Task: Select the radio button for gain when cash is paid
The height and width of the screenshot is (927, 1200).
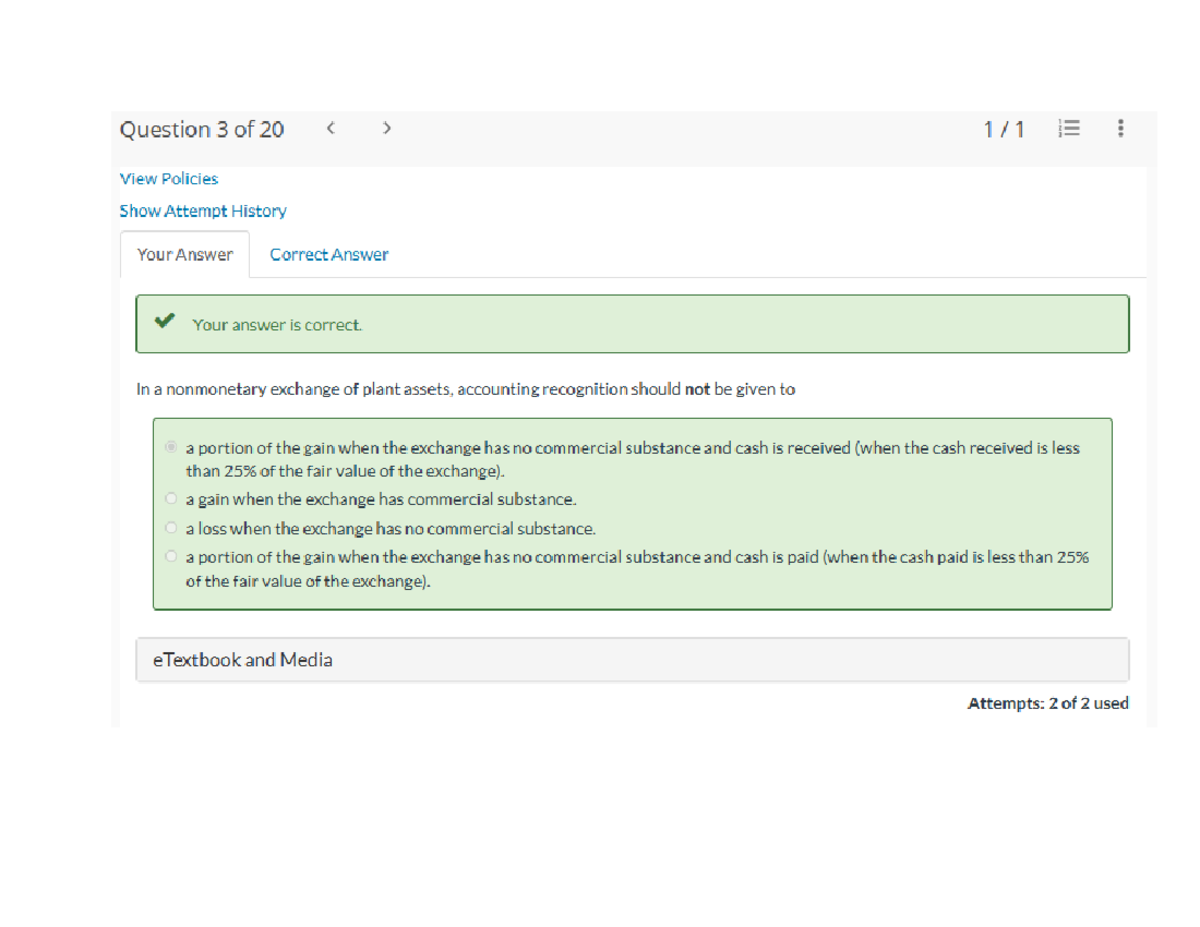Action: (172, 557)
